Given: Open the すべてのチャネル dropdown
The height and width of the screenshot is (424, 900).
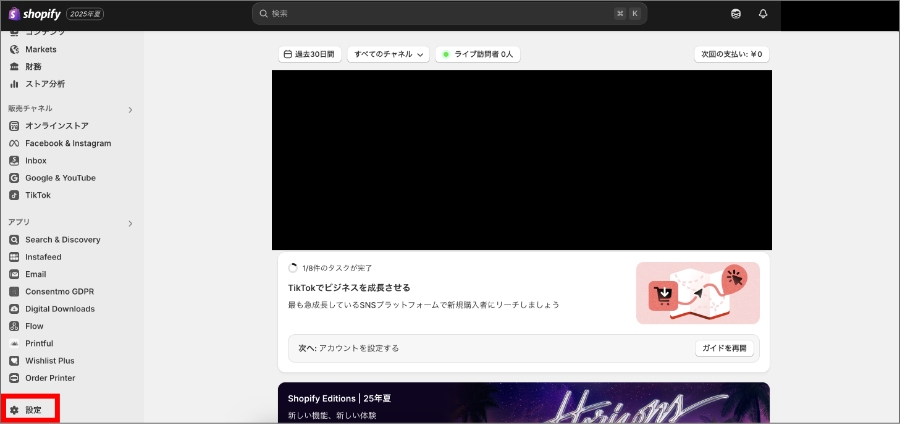Looking at the screenshot, I should click(388, 55).
